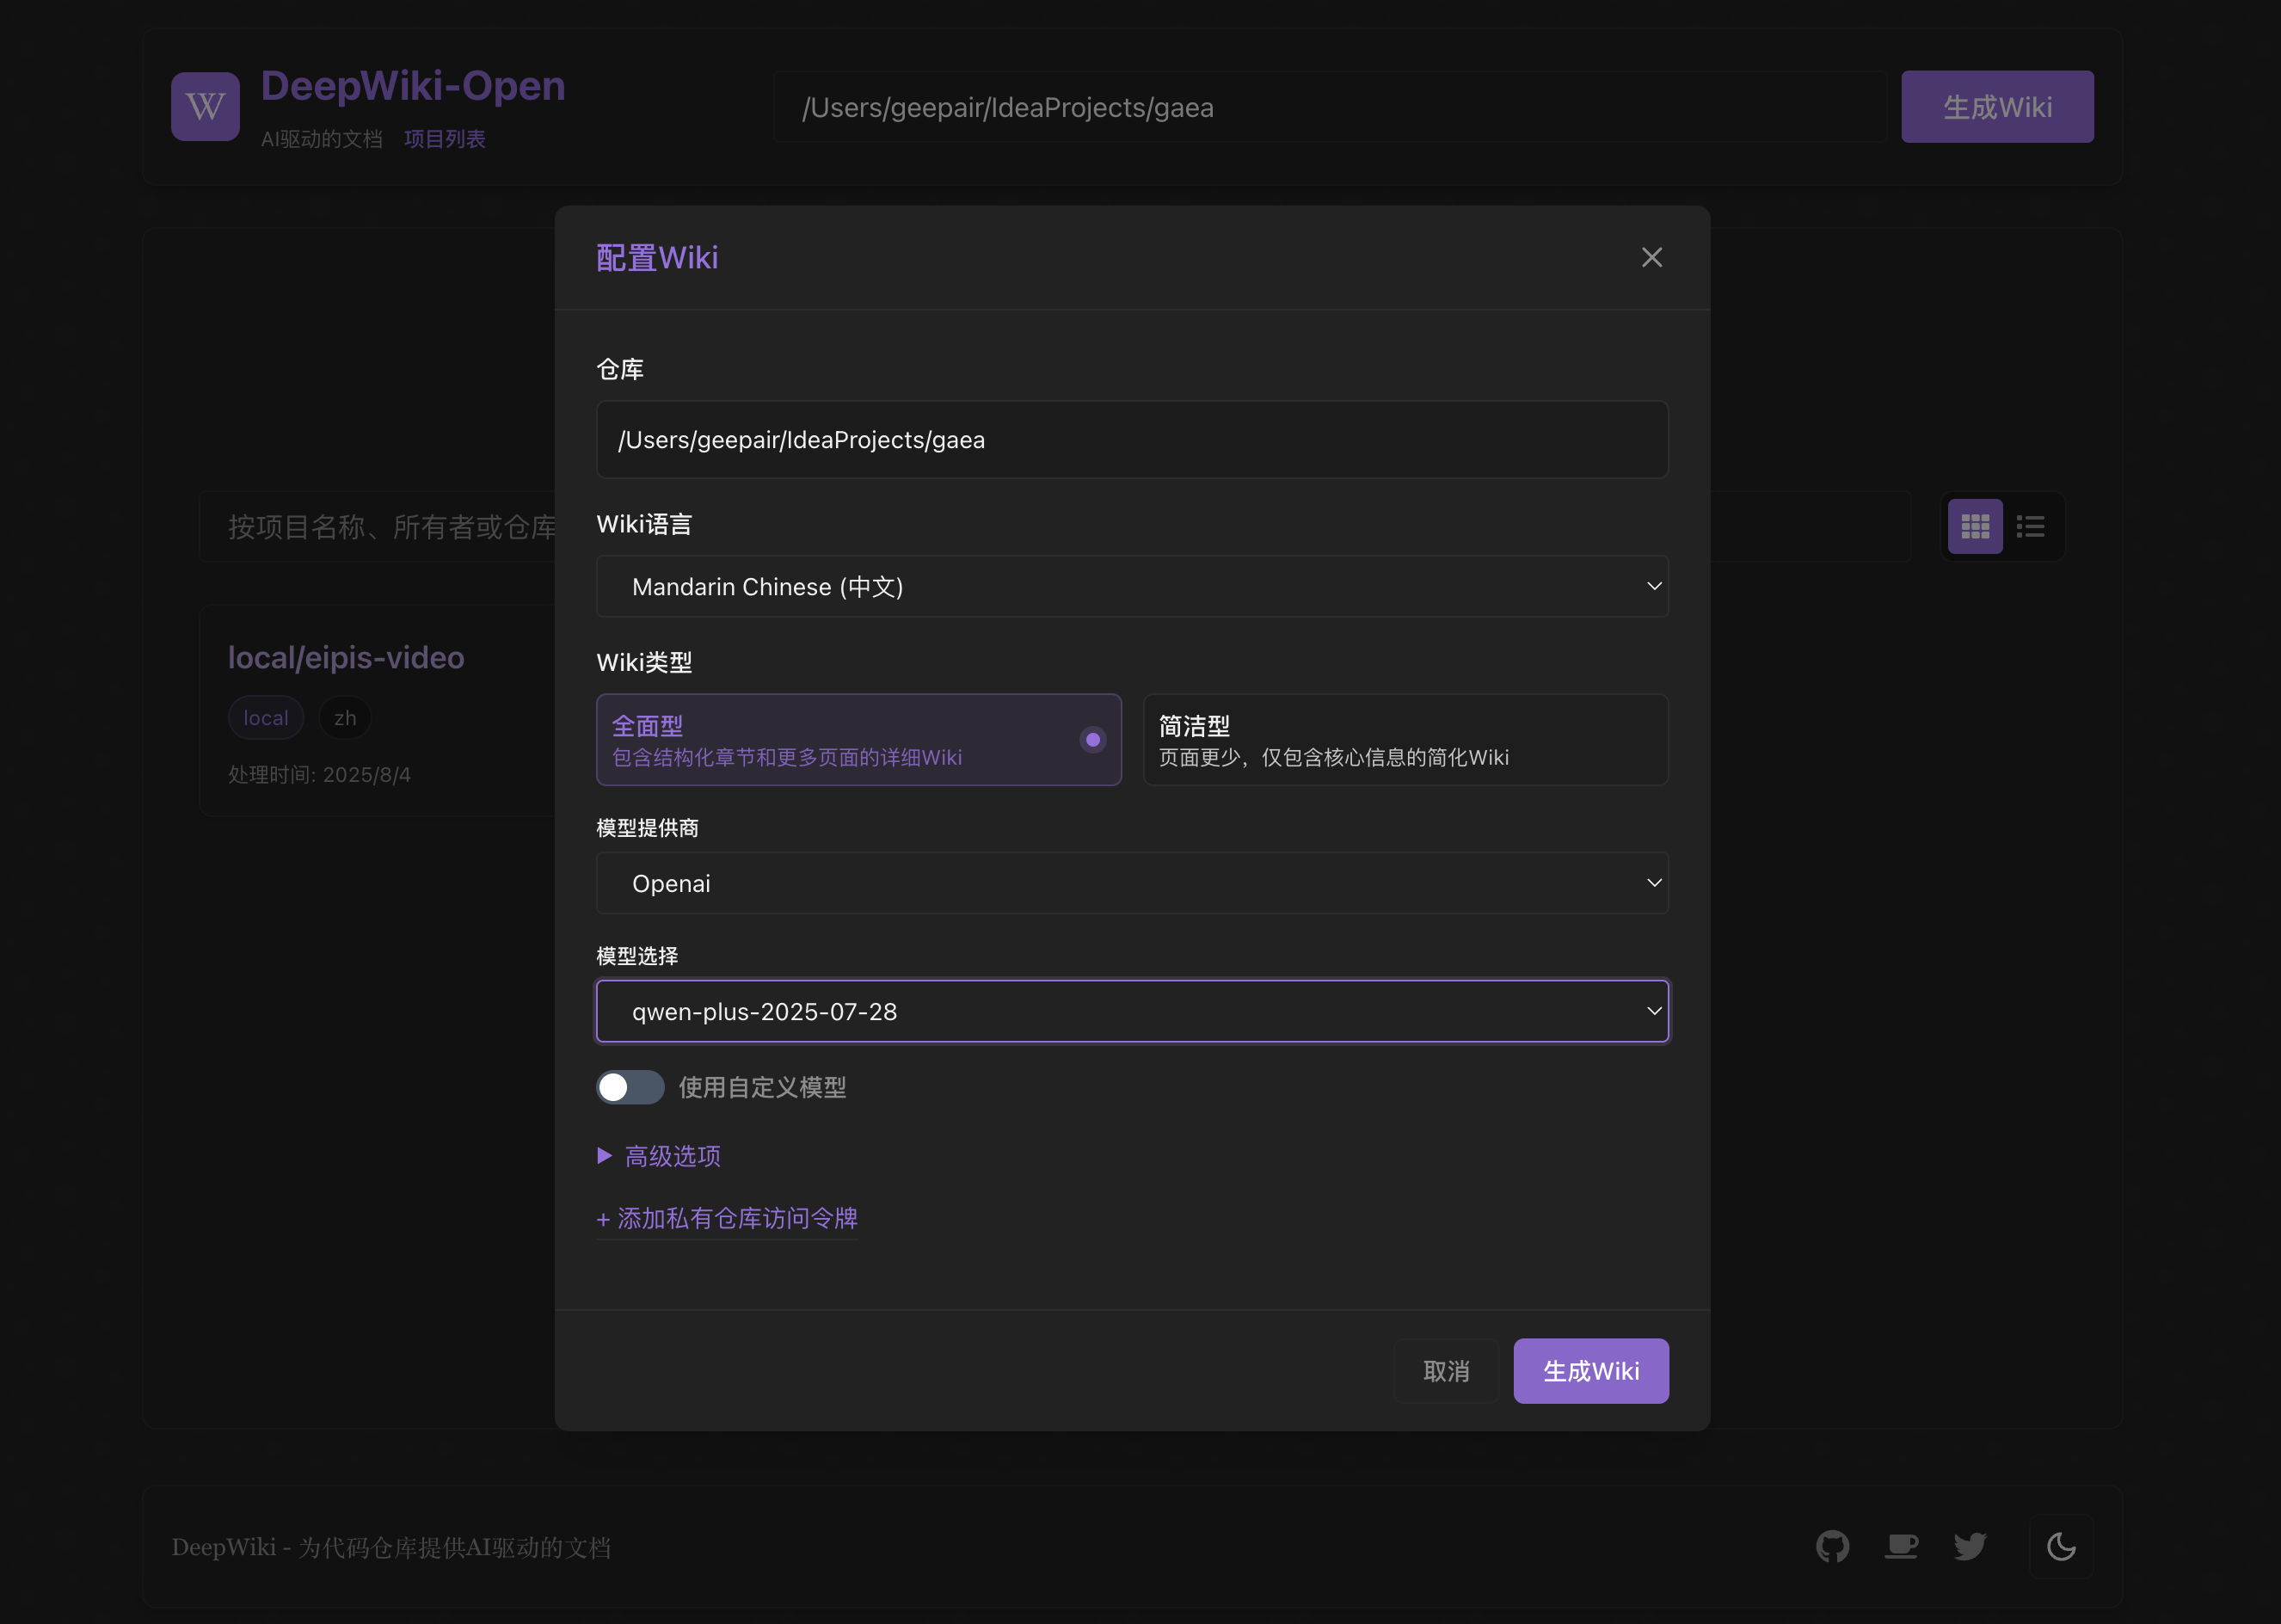Open the 模型提供商 provider dropdown

pos(1131,883)
